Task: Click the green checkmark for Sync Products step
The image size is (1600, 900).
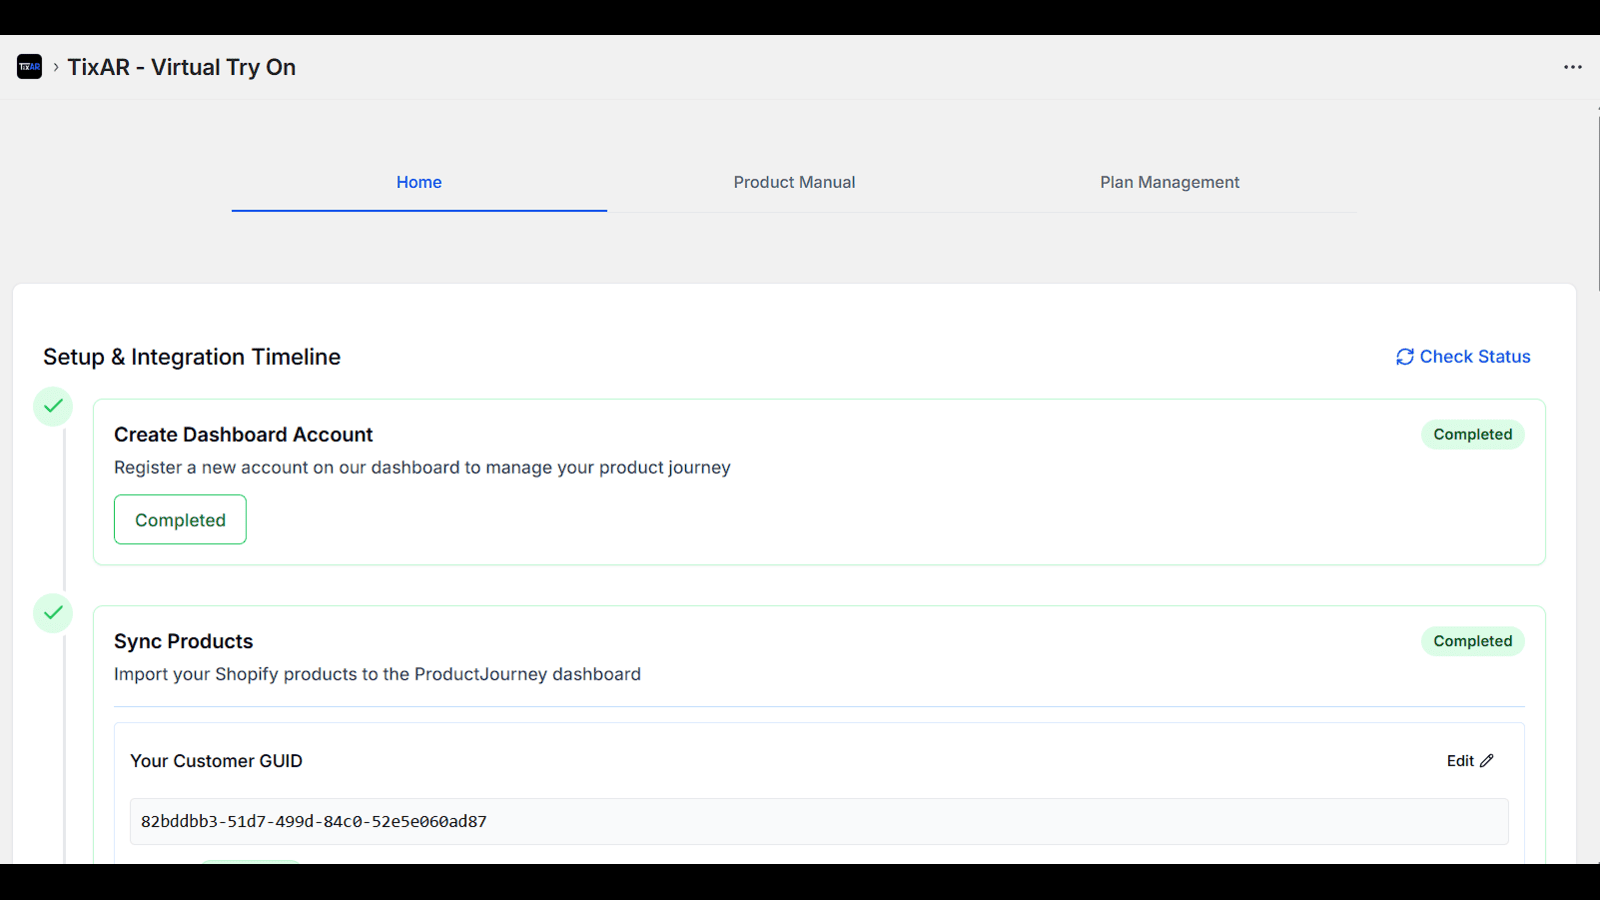Action: (53, 613)
